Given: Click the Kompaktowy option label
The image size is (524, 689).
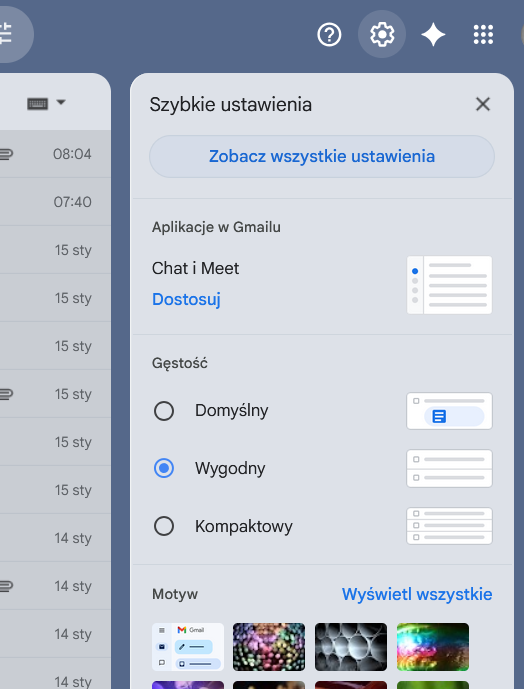Looking at the screenshot, I should click(x=244, y=526).
